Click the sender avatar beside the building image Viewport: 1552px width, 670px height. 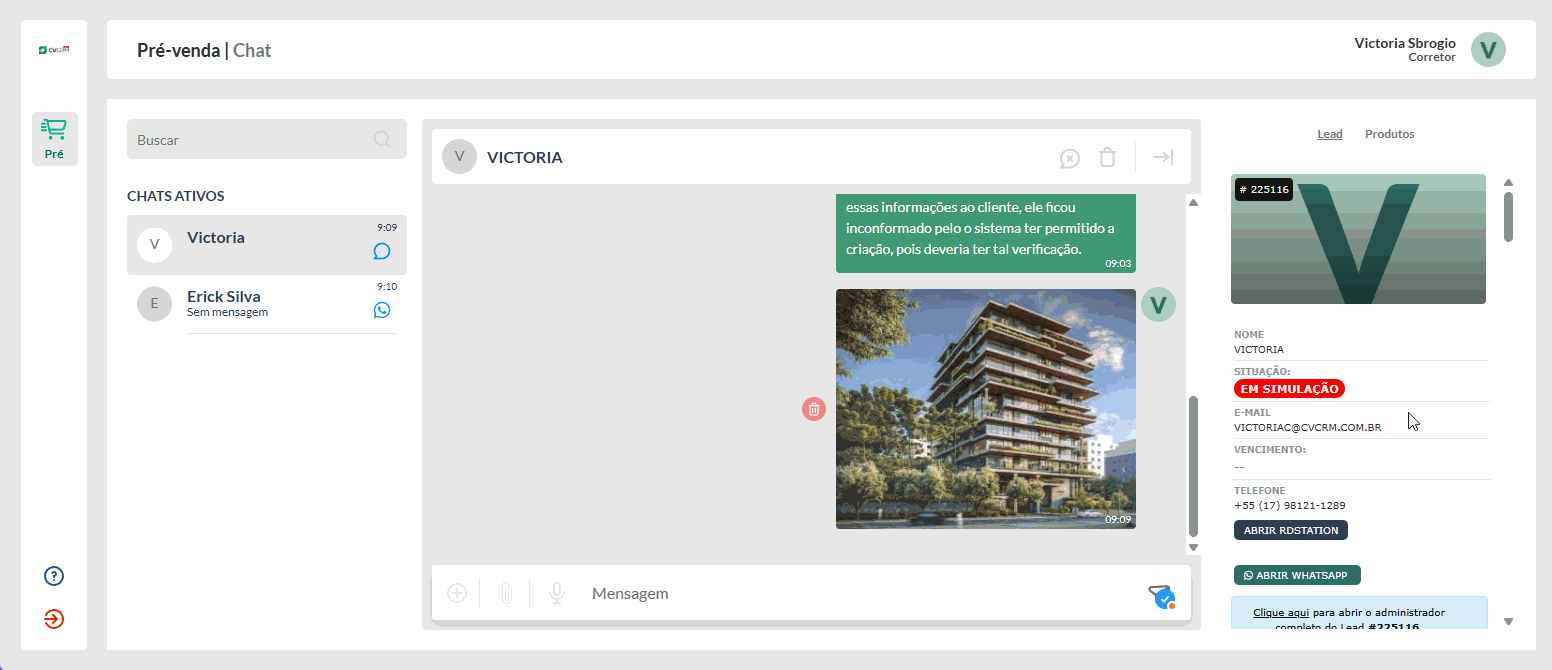(1159, 304)
